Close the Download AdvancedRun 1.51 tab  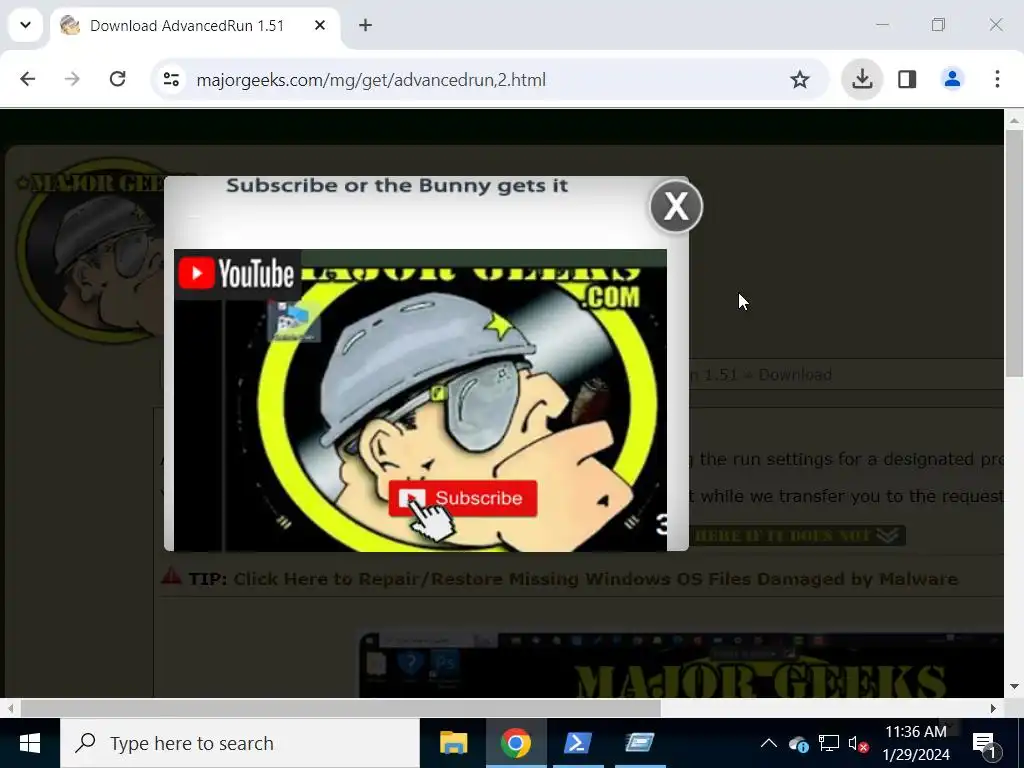pyautogui.click(x=320, y=25)
